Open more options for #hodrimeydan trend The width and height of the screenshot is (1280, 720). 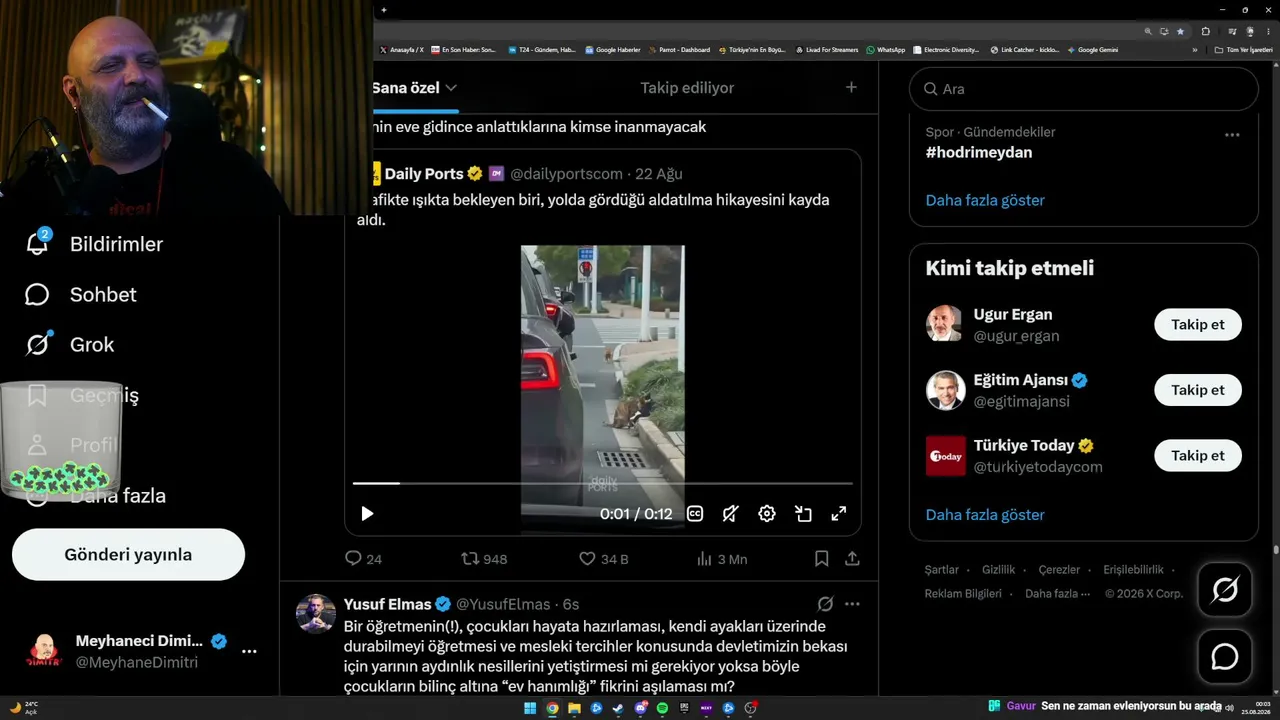(x=1232, y=134)
